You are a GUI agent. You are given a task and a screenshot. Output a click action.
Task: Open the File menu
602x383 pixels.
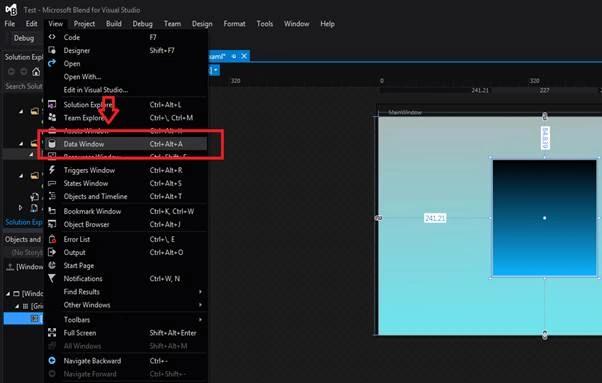pyautogui.click(x=10, y=24)
